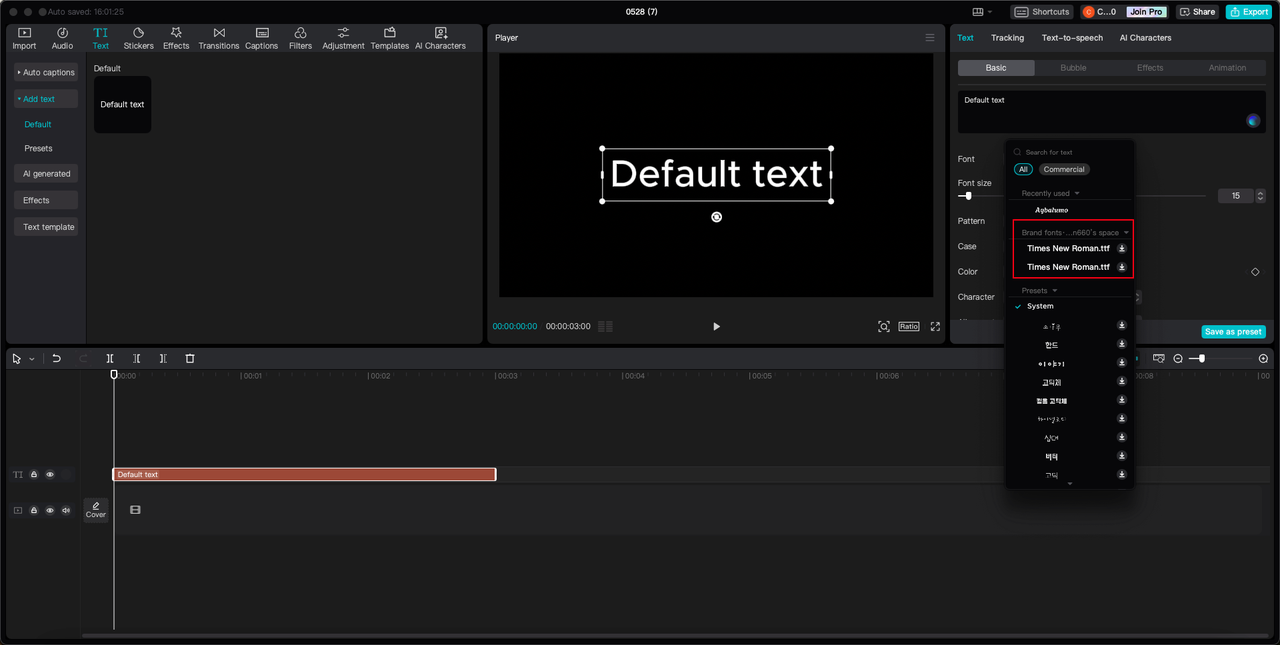
Task: Undo the last action
Action: 57,358
